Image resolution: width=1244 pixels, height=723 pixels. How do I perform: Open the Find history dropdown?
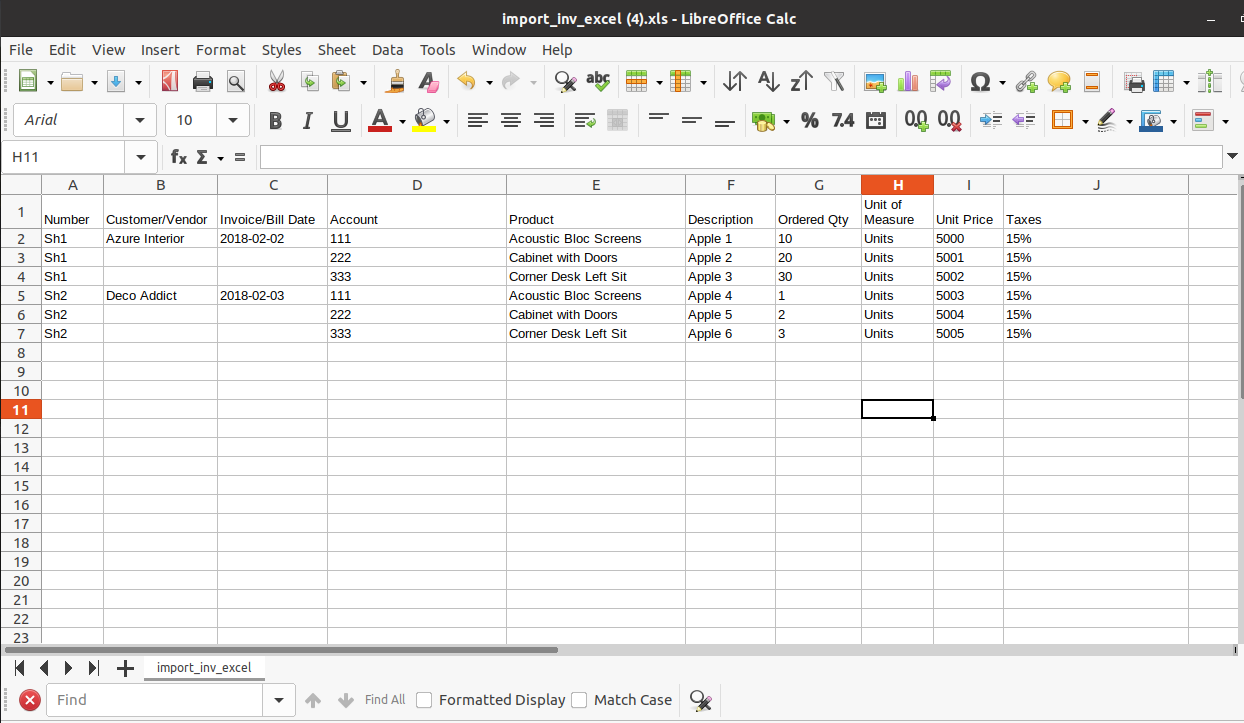click(278, 700)
